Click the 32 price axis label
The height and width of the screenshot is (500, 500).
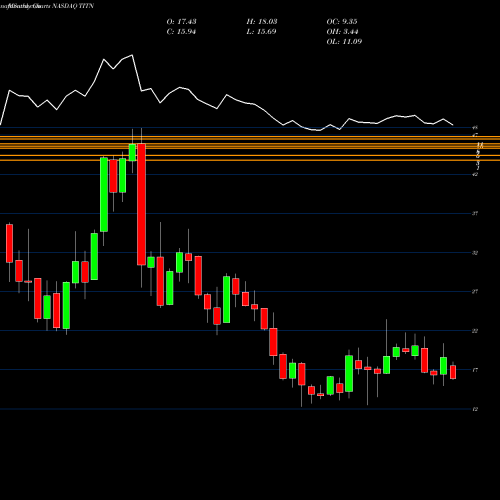[475, 253]
